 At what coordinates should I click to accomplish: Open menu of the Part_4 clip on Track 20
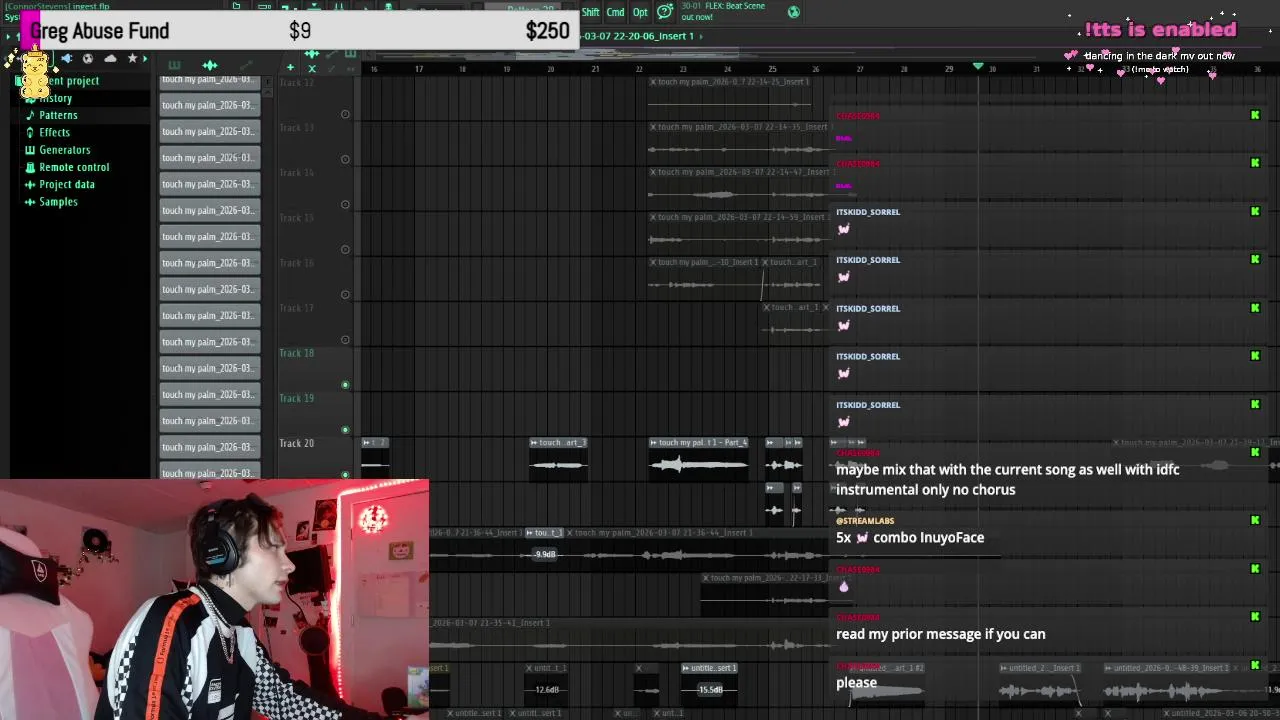pos(654,442)
